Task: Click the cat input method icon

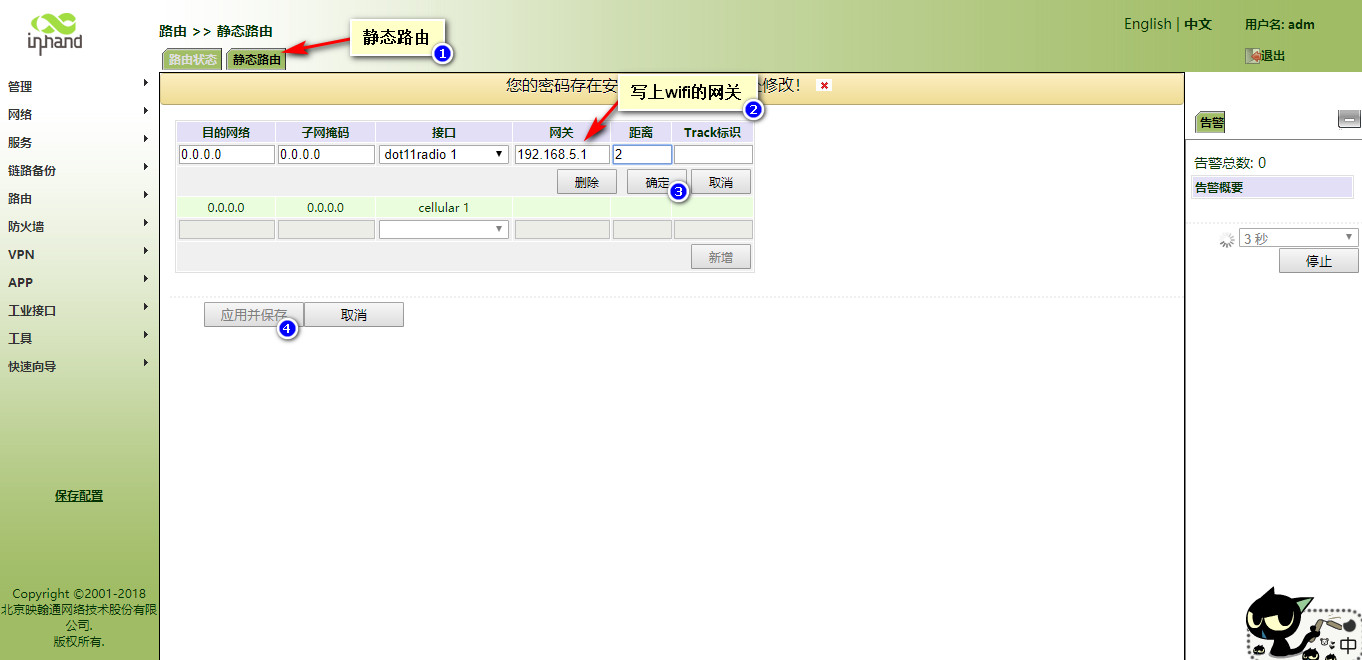Action: [x=1302, y=625]
